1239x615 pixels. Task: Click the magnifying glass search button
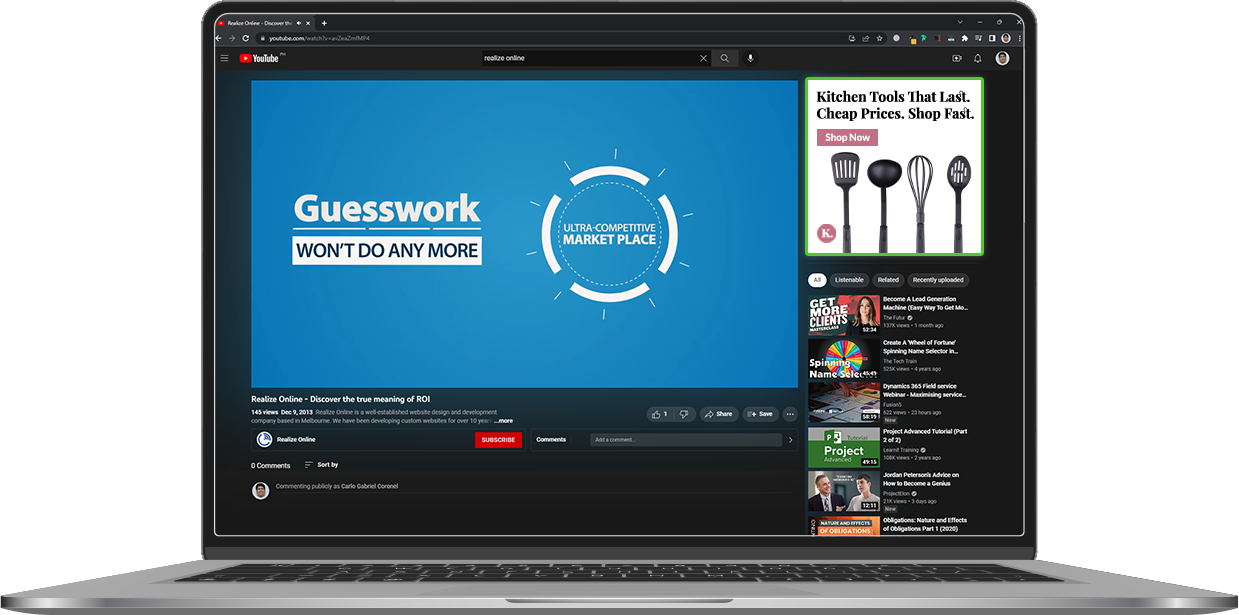(725, 58)
